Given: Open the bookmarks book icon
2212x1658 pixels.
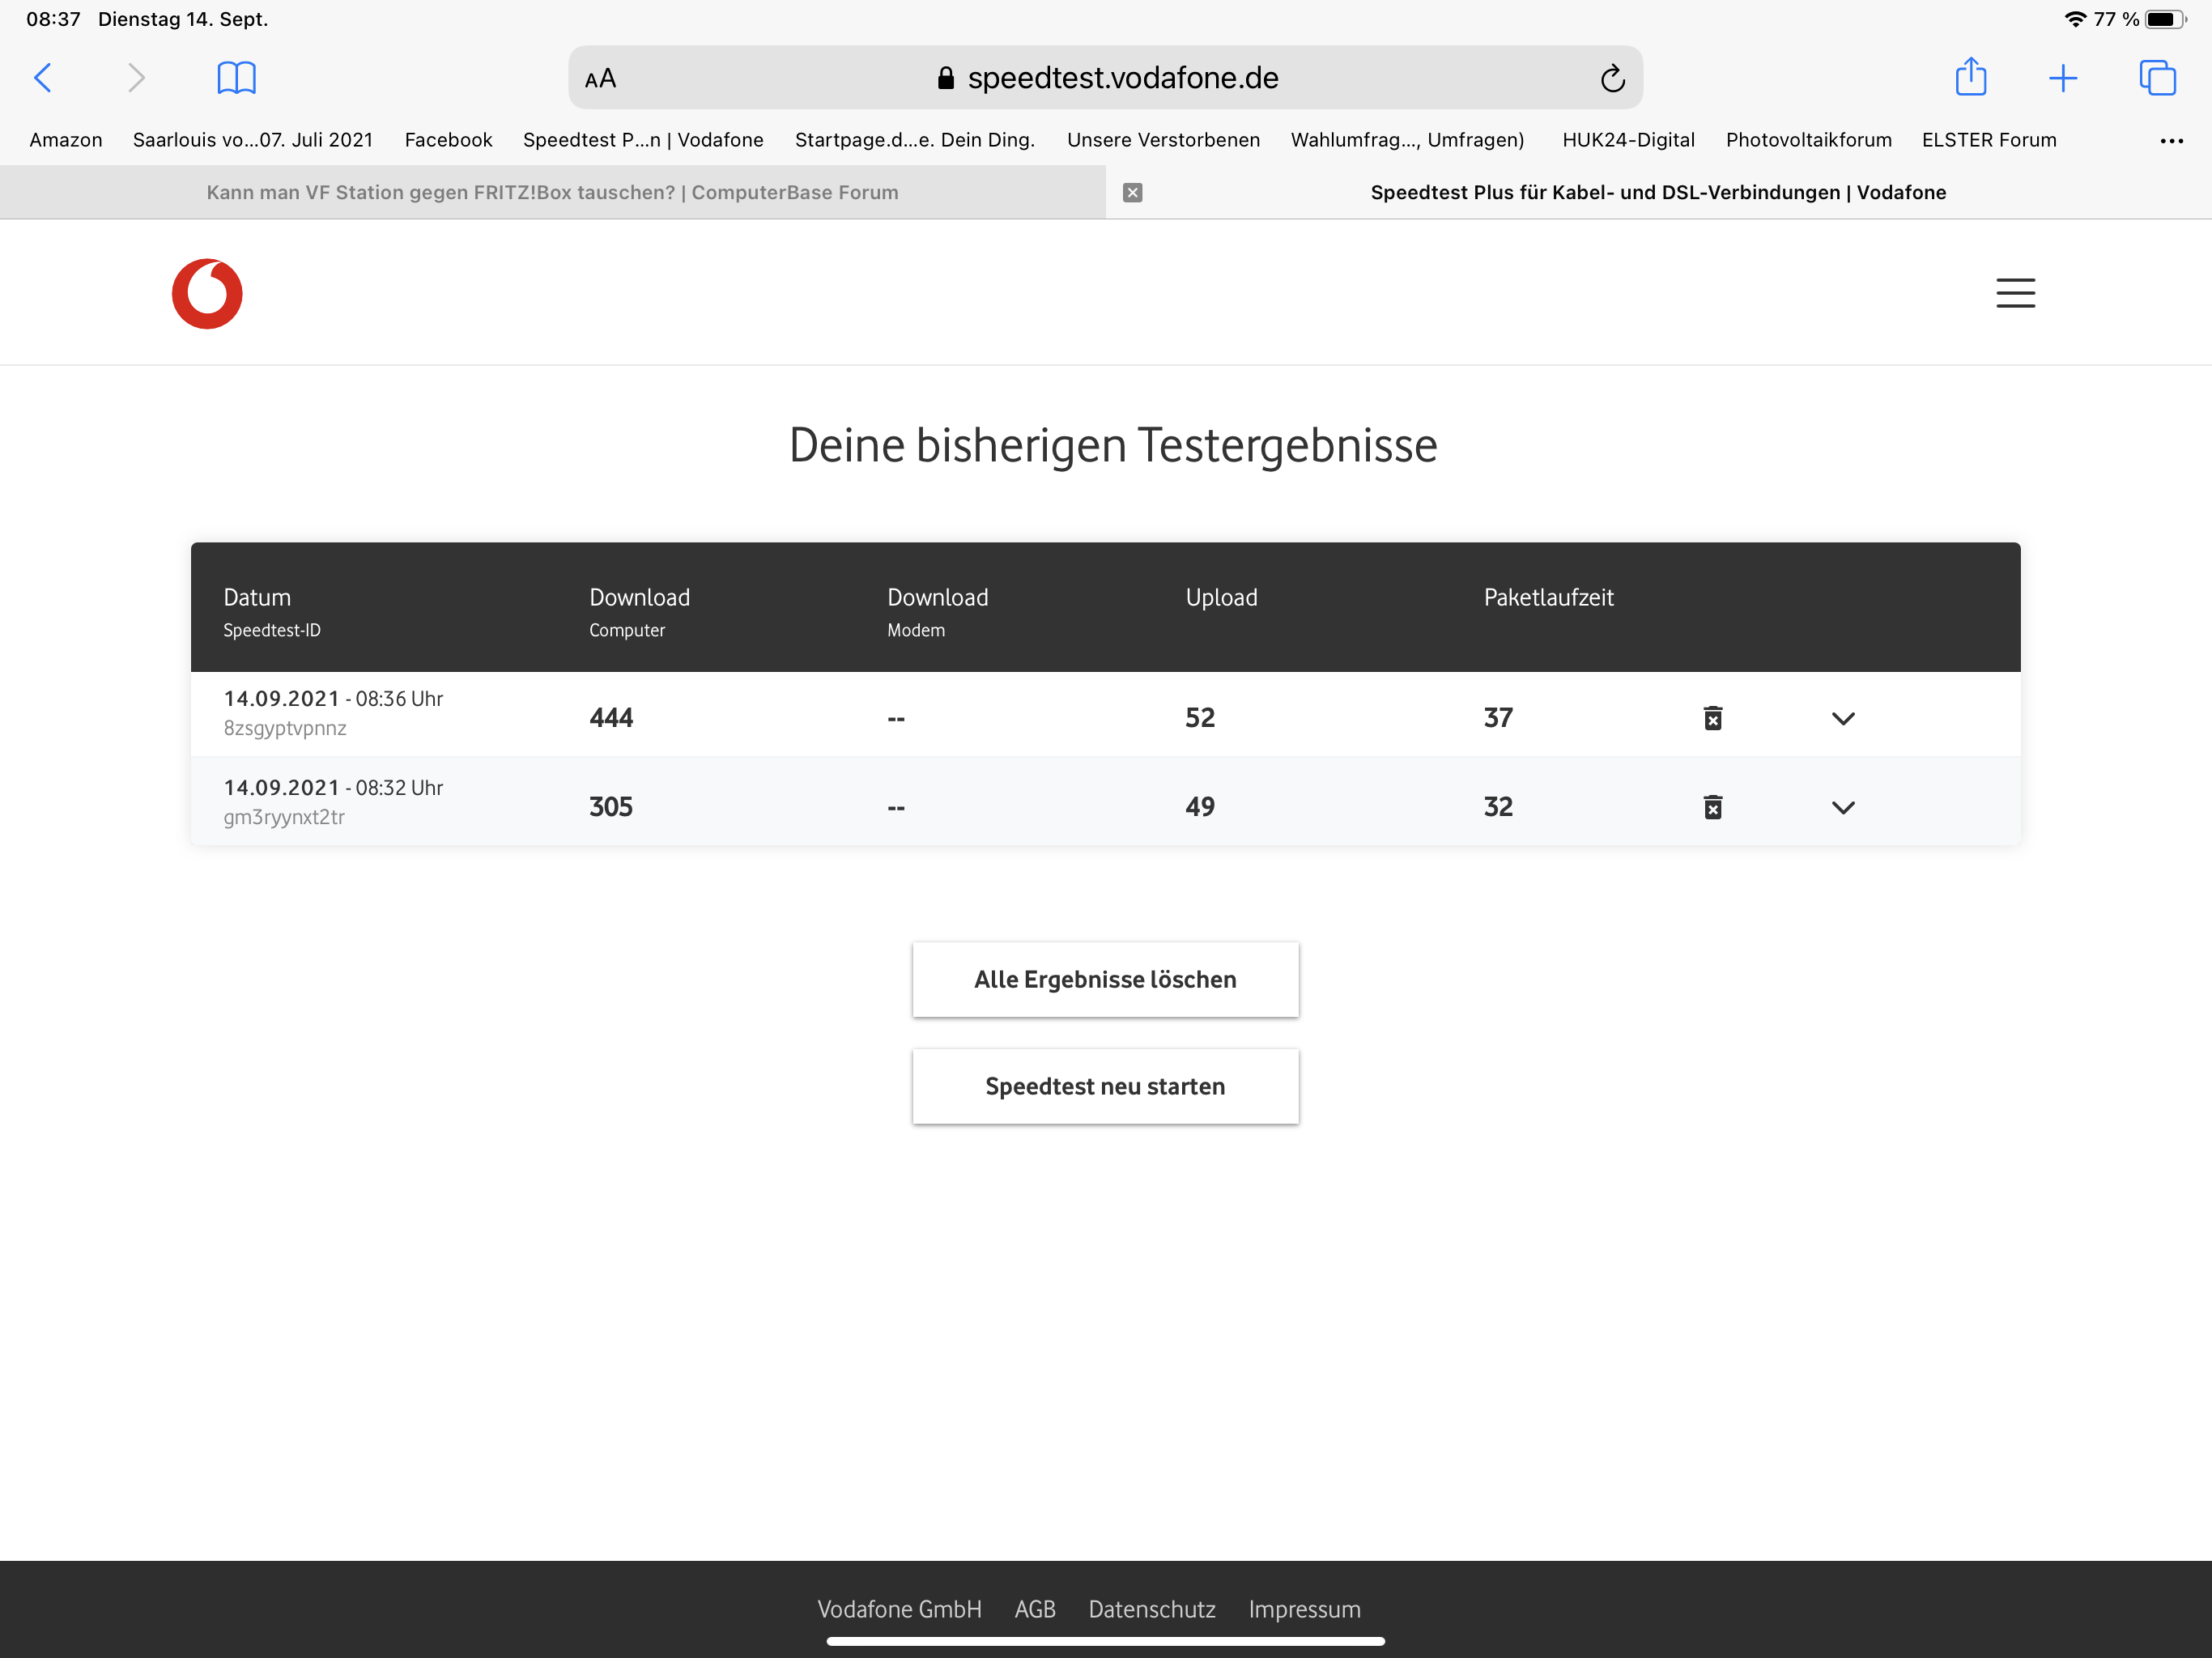Looking at the screenshot, I should 236,77.
